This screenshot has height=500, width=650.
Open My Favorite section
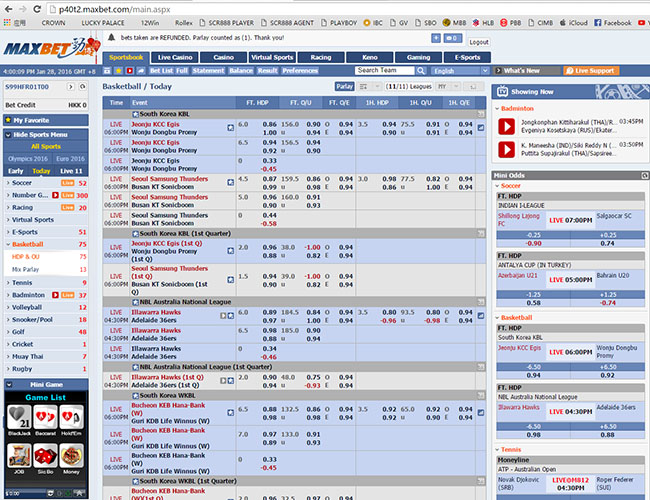[46, 120]
